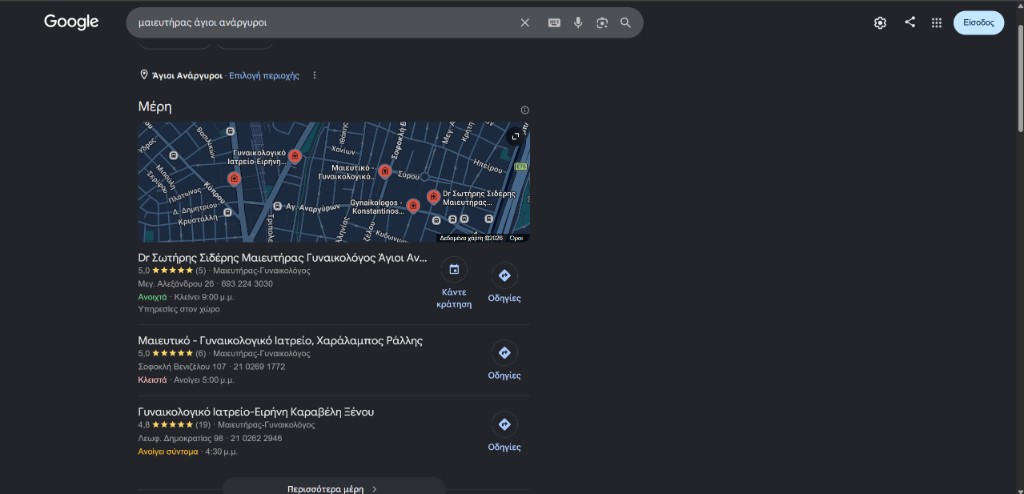Click the 5,0 rating with (6) reviews
Screen dimensions: 1024x494
point(172,354)
